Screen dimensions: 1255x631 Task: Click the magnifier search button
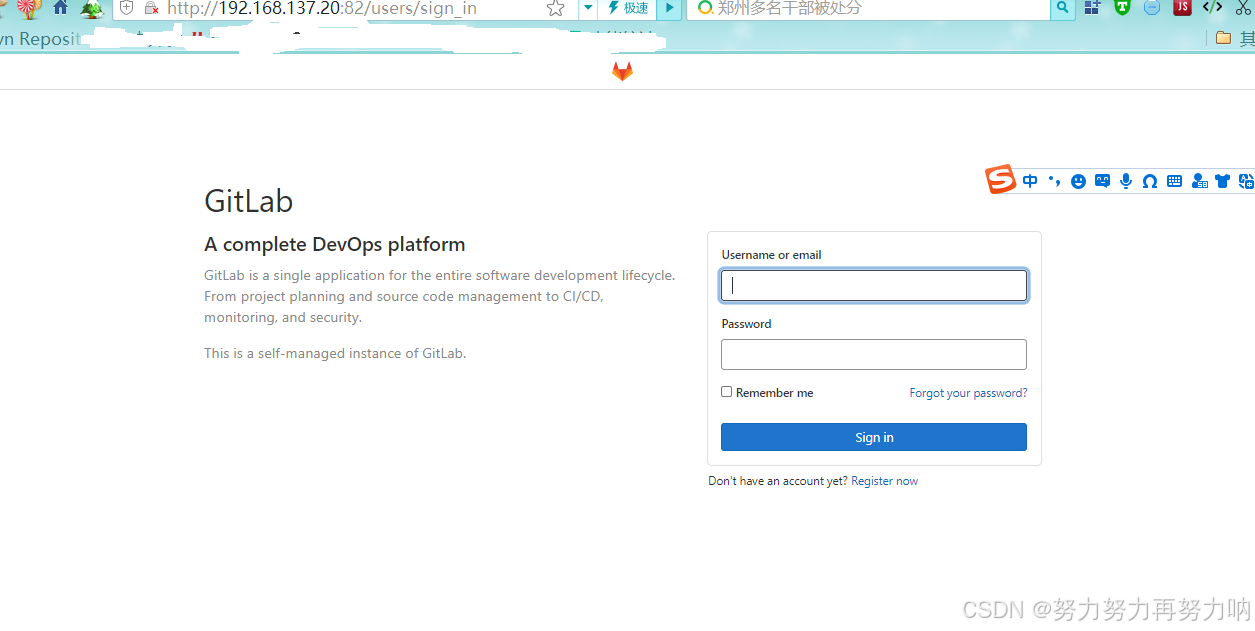click(x=1063, y=8)
